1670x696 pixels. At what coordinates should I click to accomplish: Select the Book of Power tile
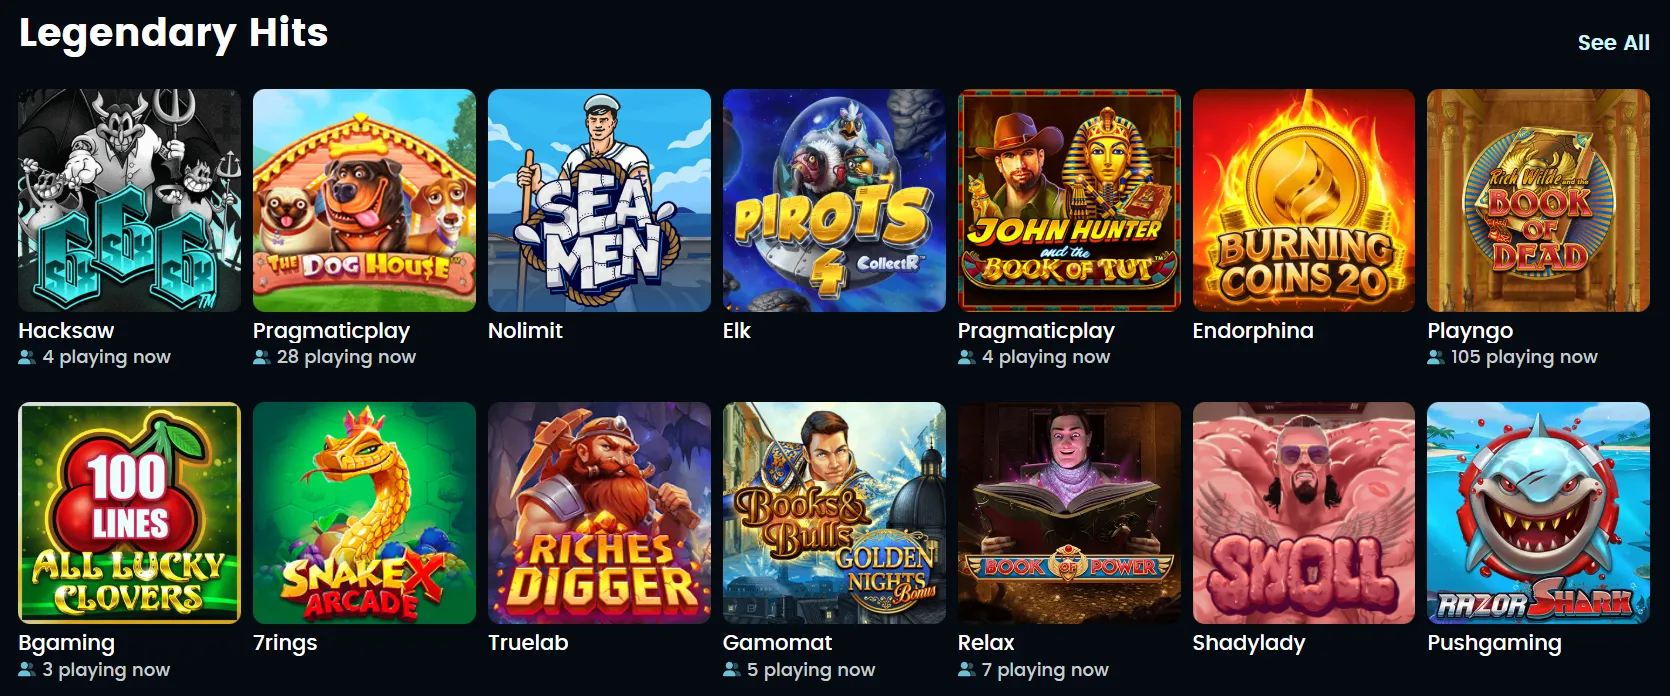(1069, 513)
